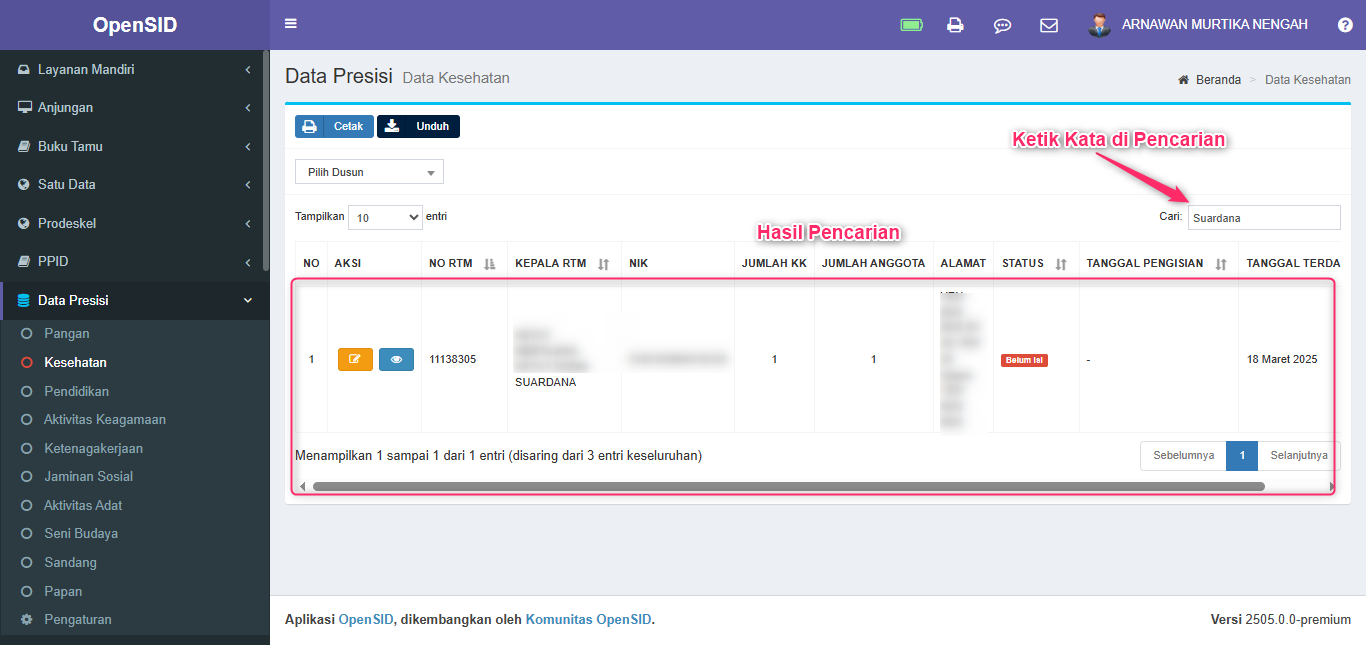The image size is (1366, 645).
Task: Toggle the sidebar hamburger menu icon
Action: pos(290,24)
